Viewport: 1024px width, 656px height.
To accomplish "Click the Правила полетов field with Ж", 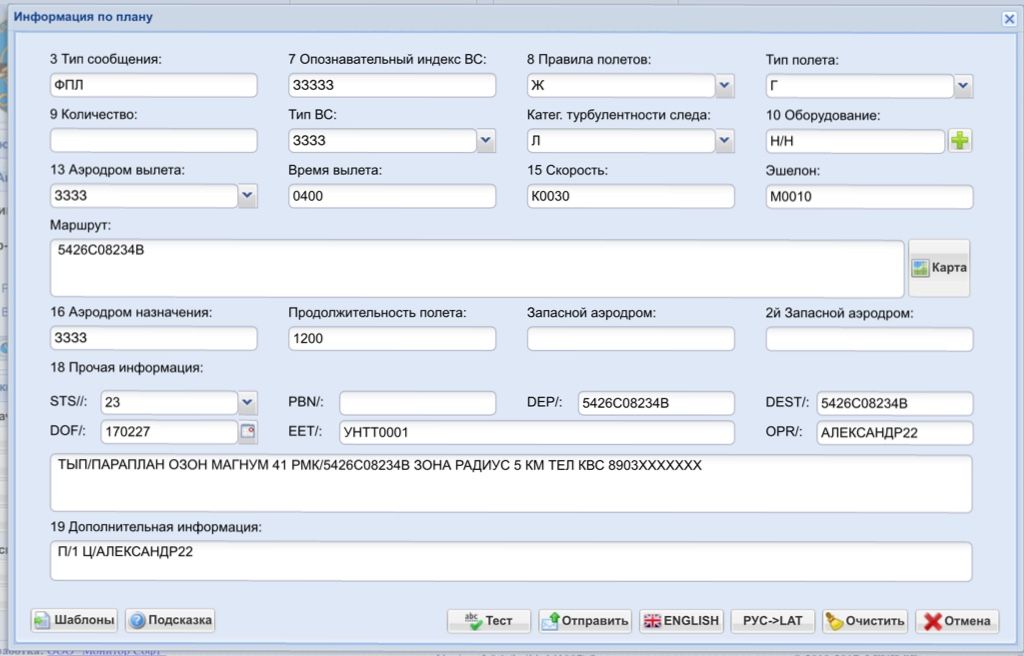I will 621,86.
